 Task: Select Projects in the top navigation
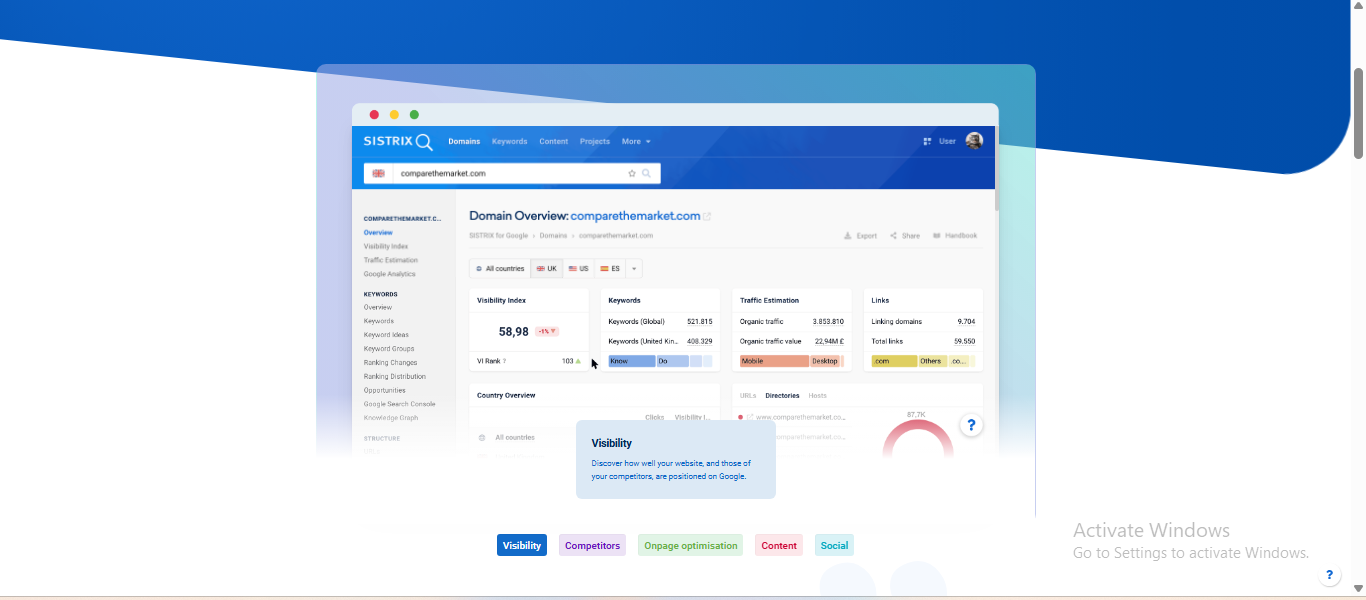click(595, 141)
